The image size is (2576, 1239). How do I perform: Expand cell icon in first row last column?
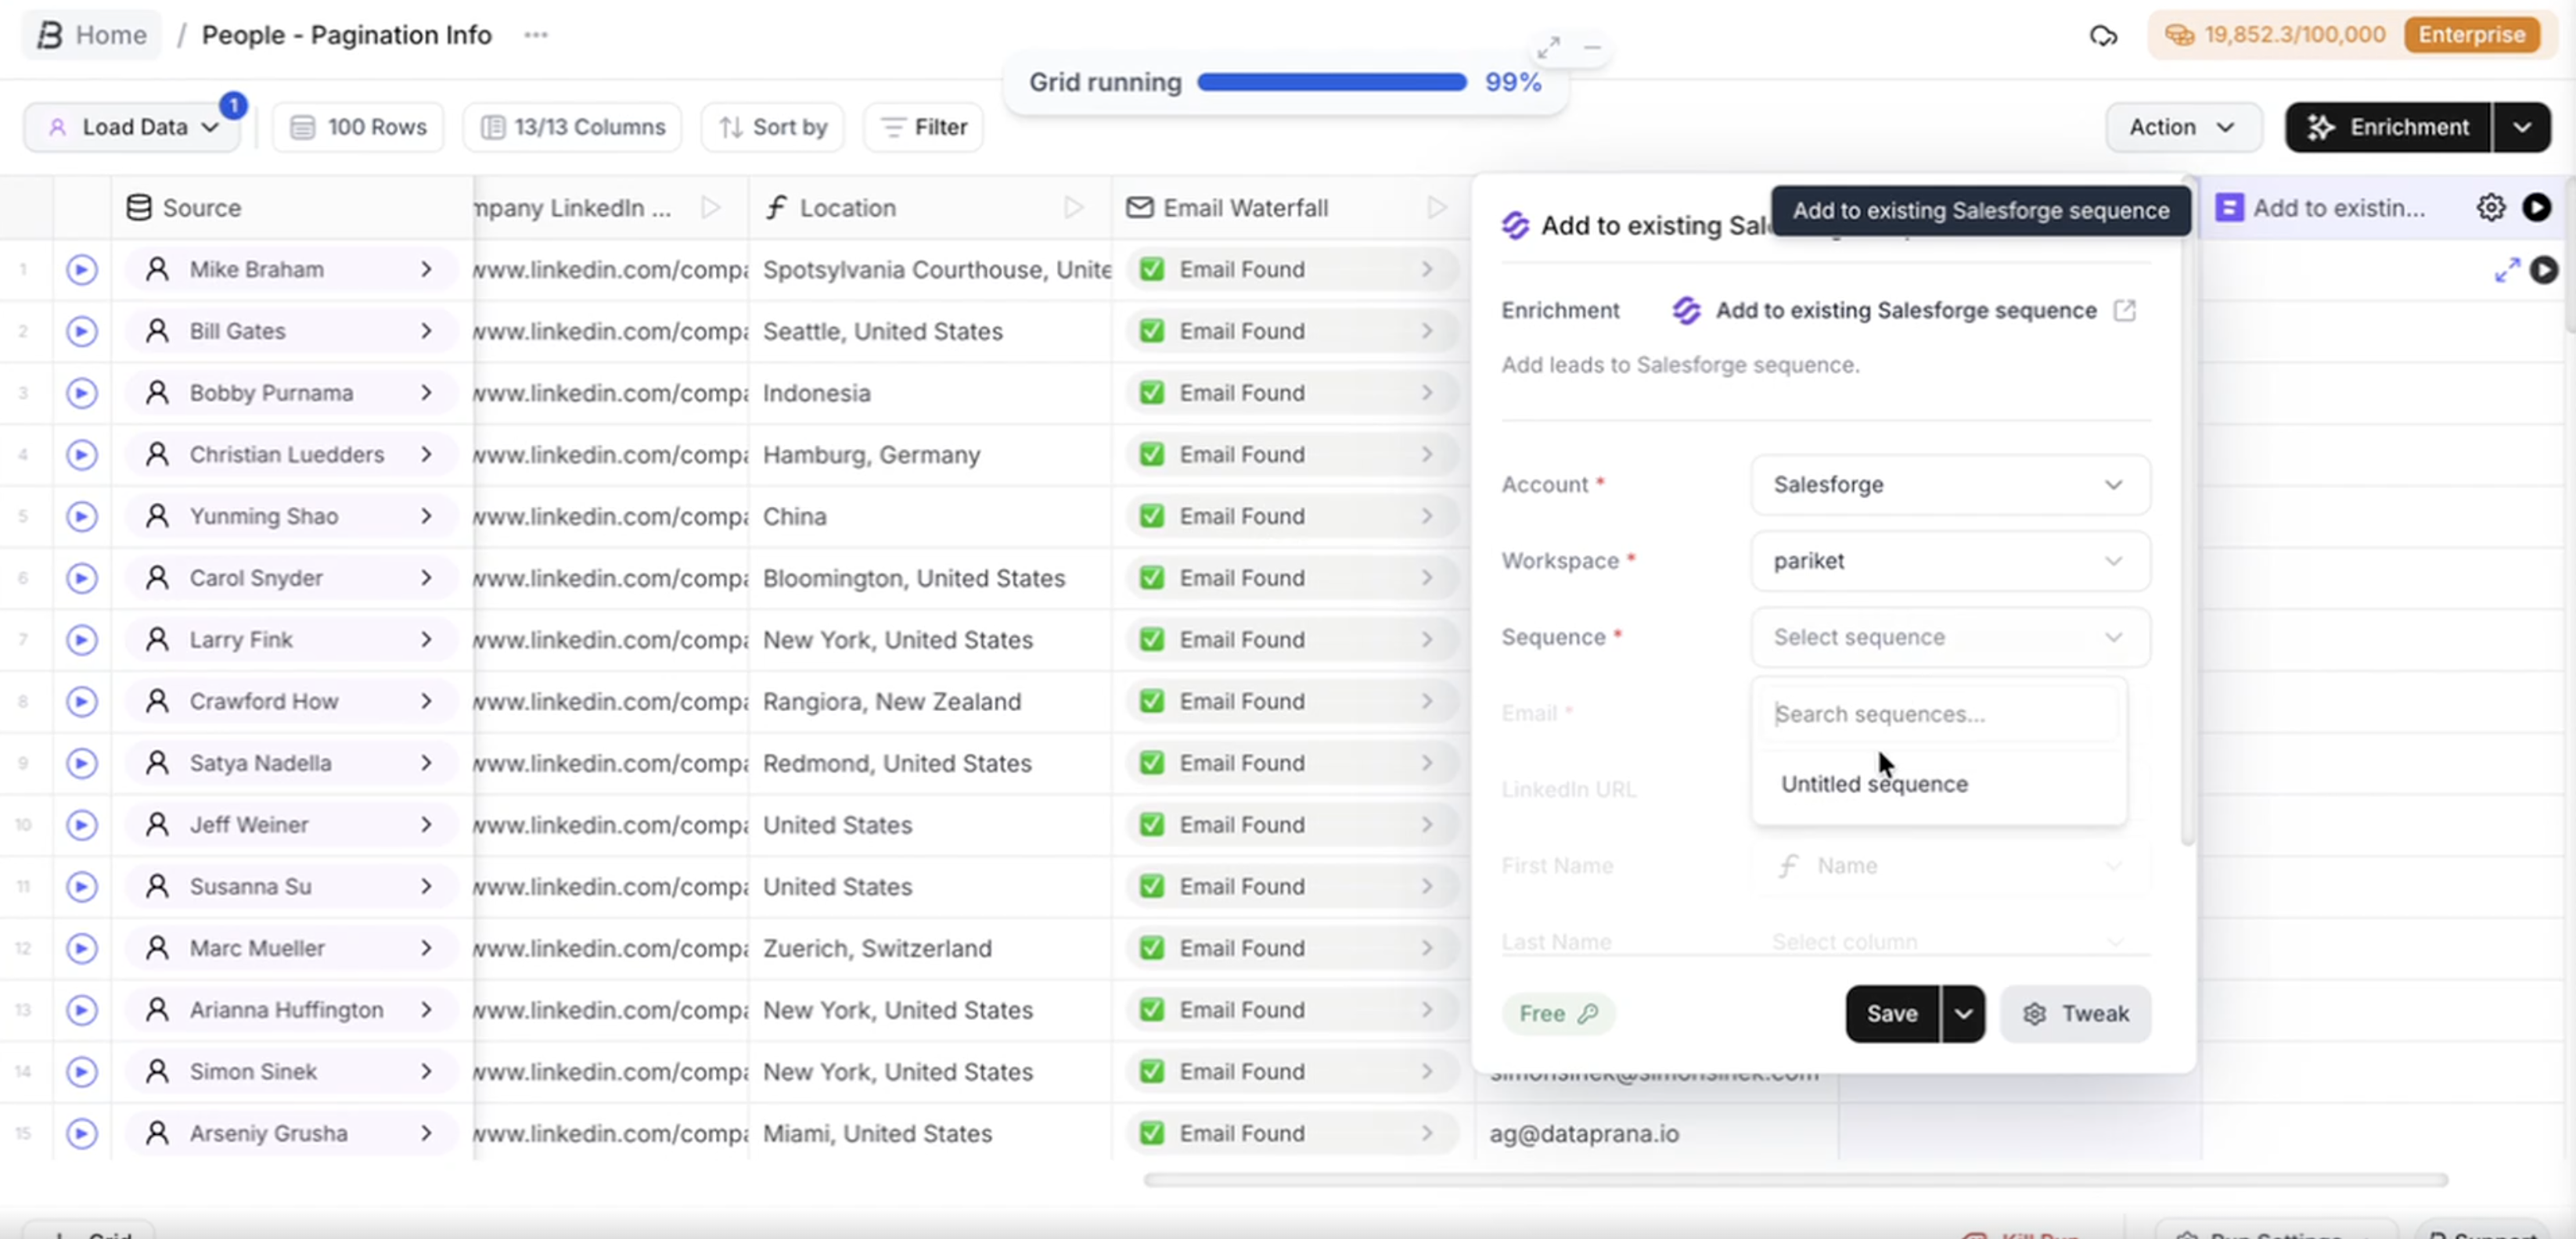[2506, 270]
